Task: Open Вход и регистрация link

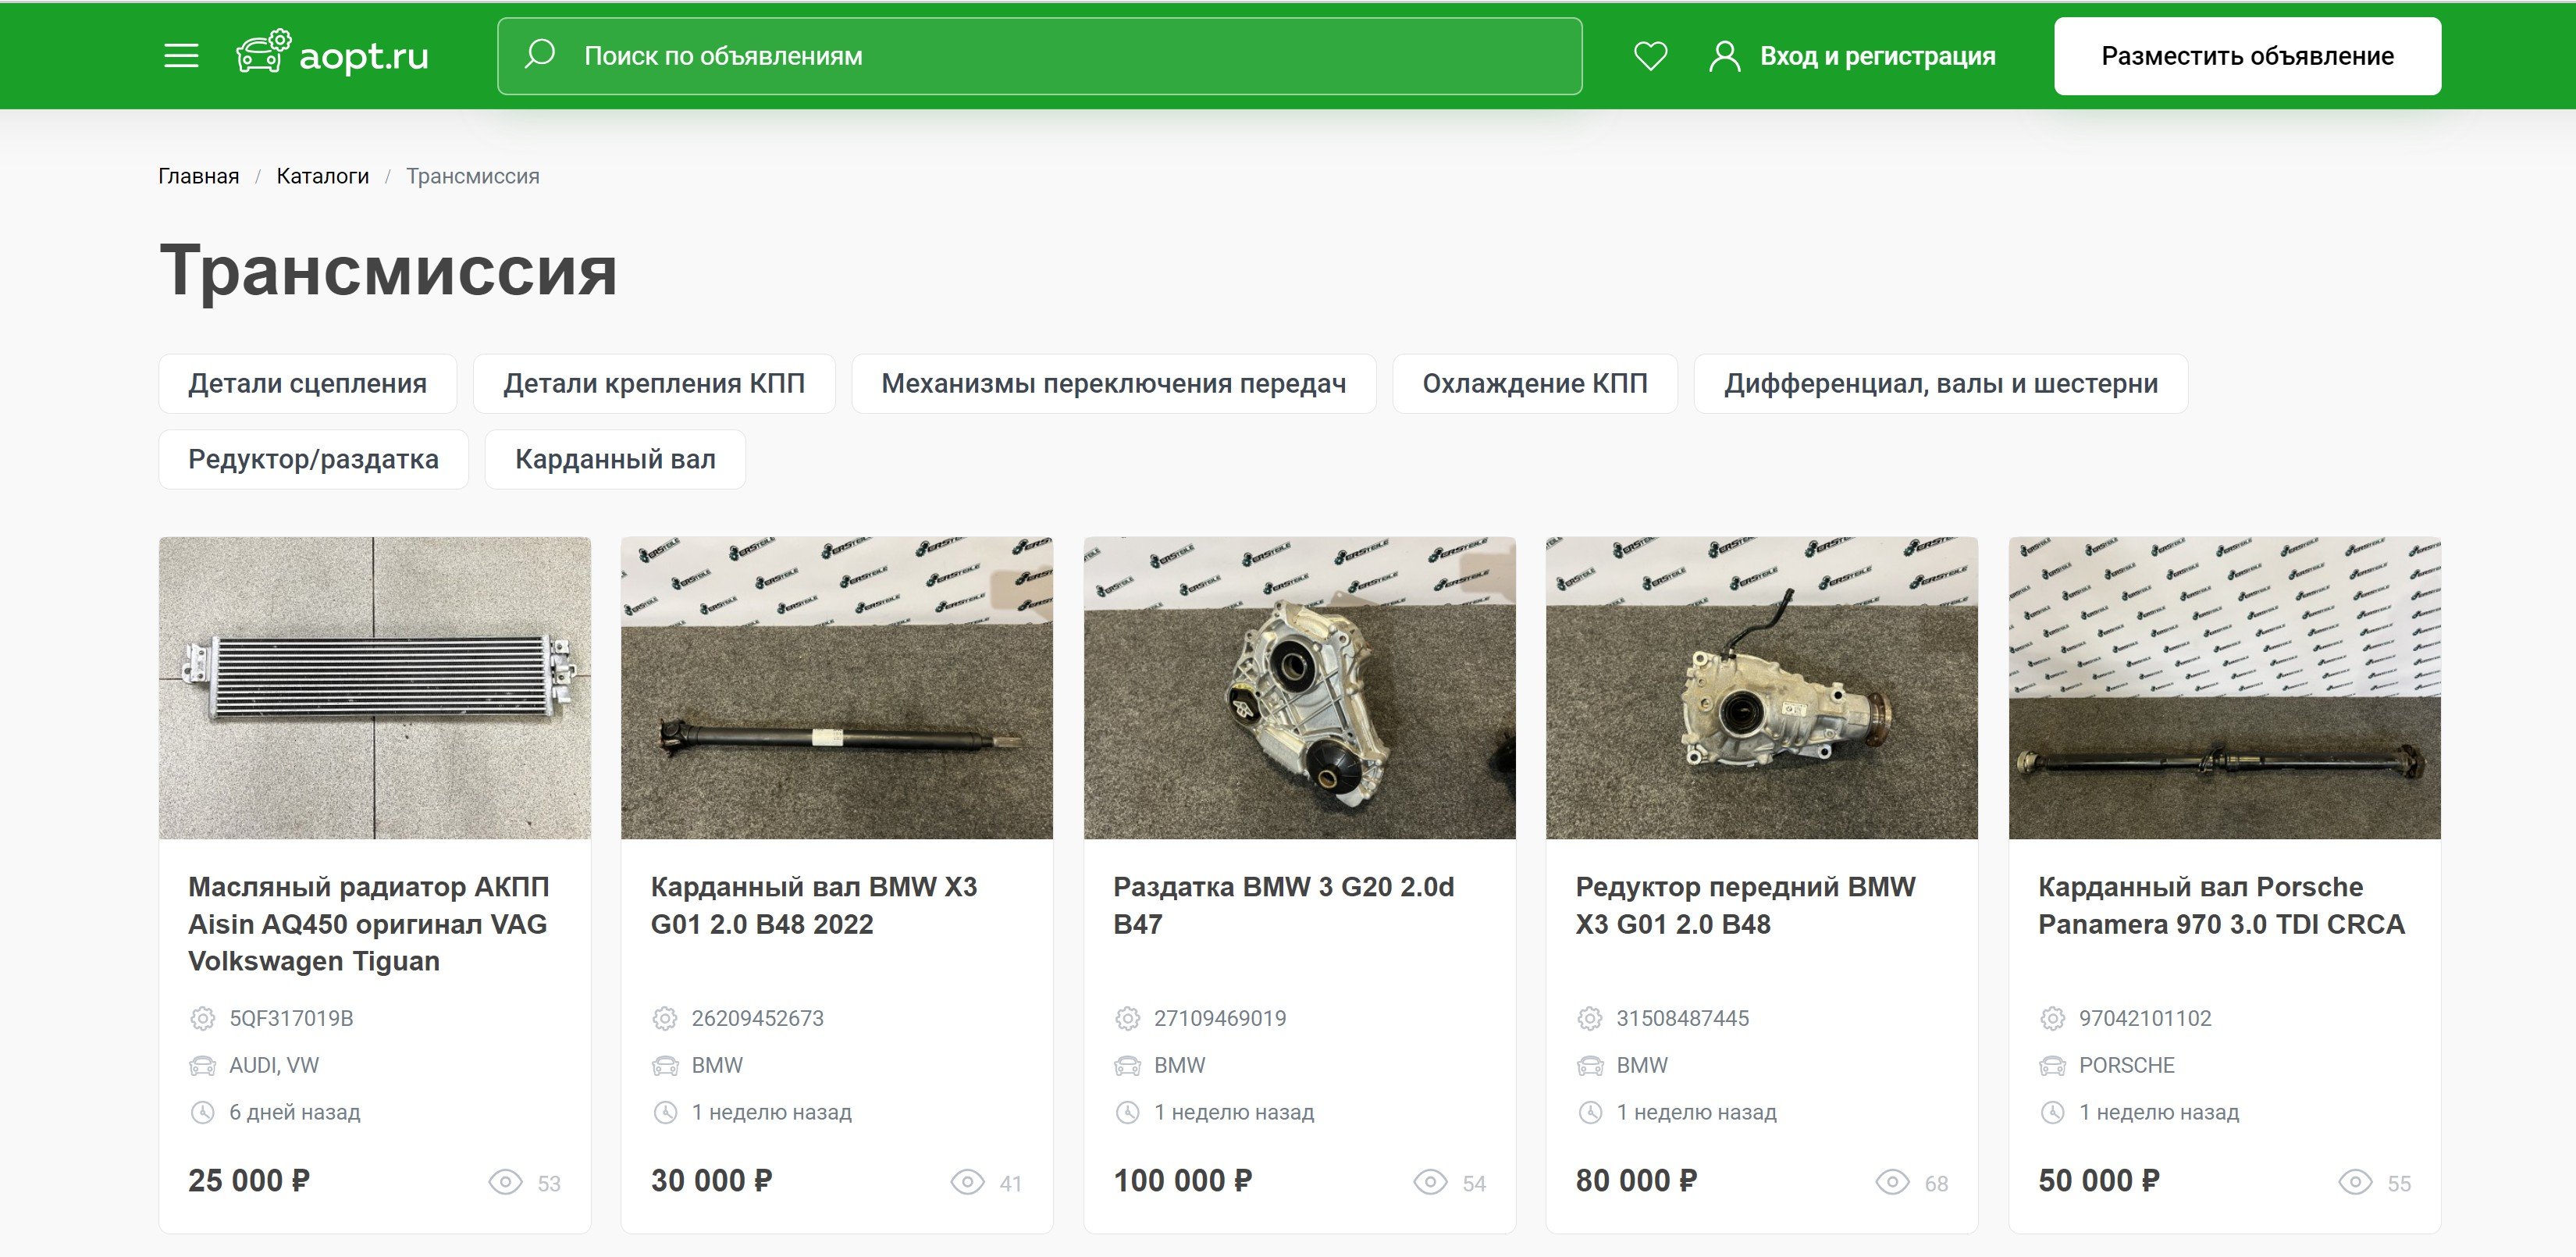Action: point(1877,56)
